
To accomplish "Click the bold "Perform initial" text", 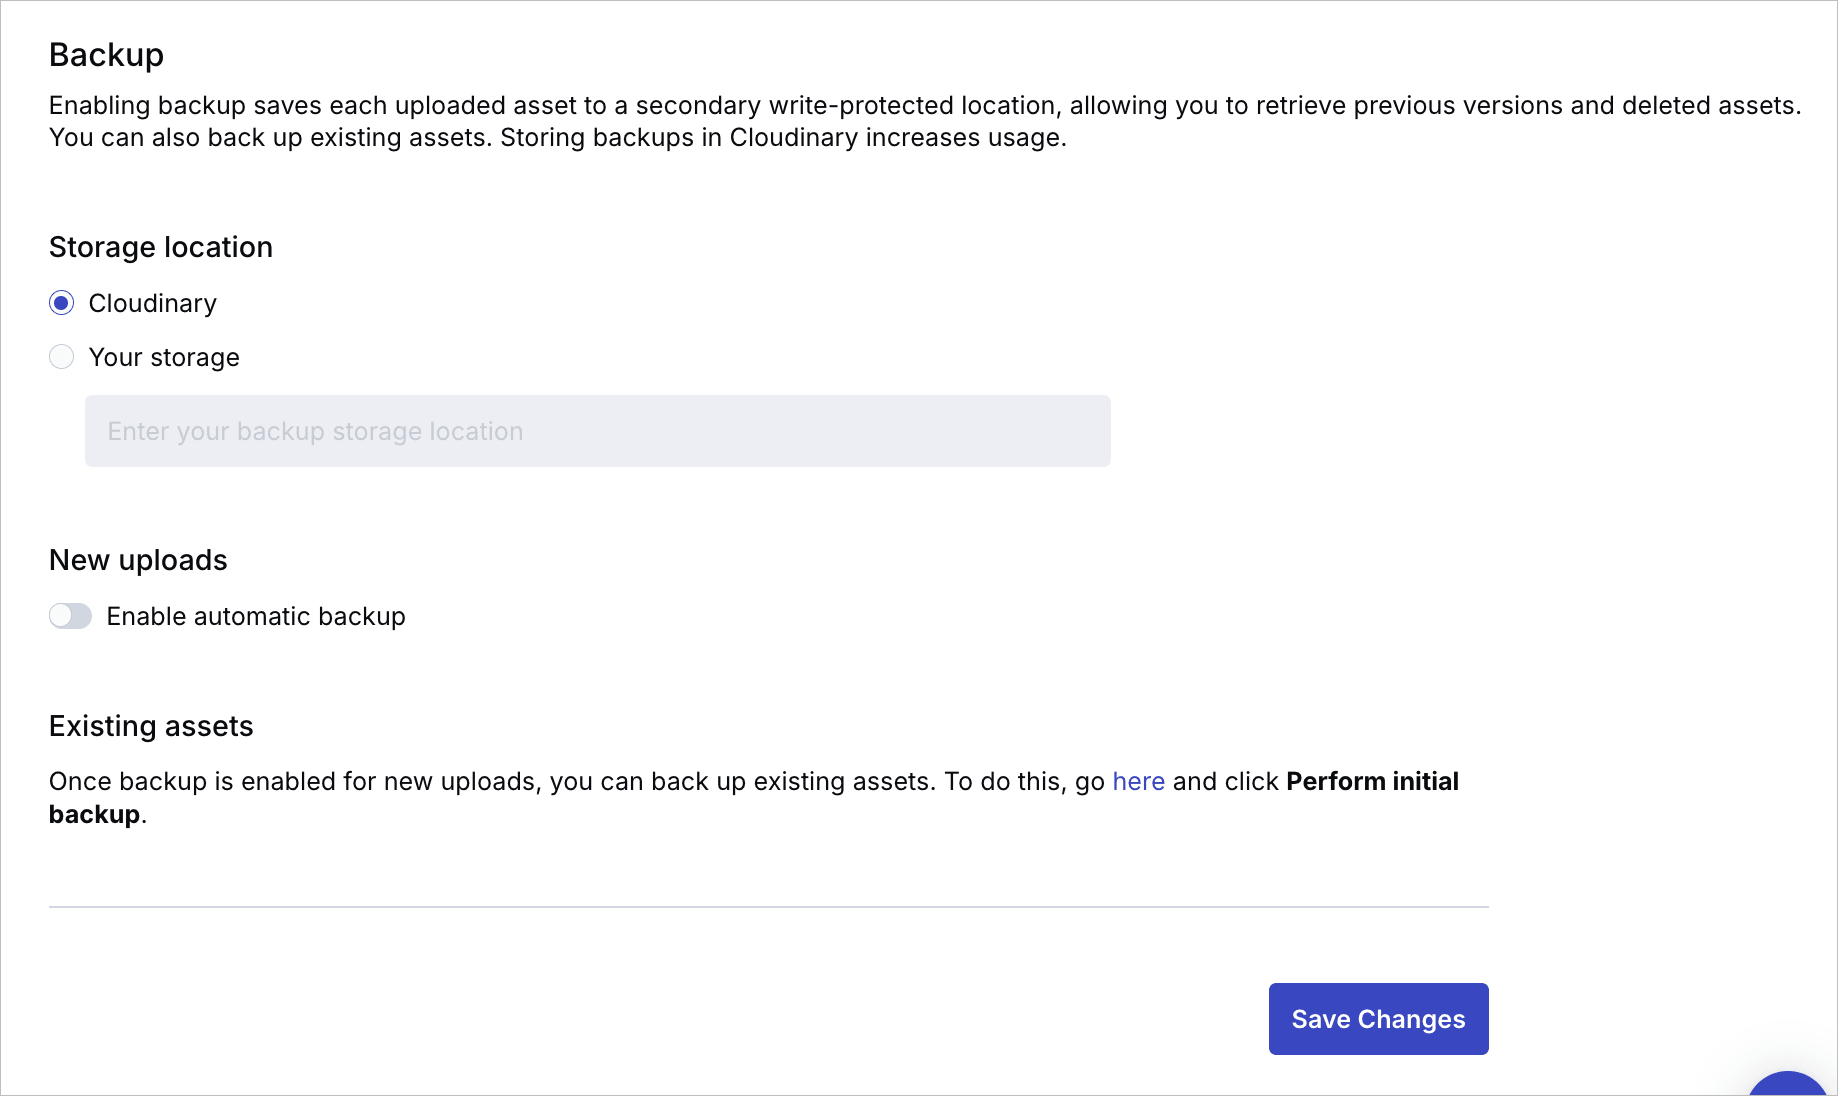I will (1372, 781).
